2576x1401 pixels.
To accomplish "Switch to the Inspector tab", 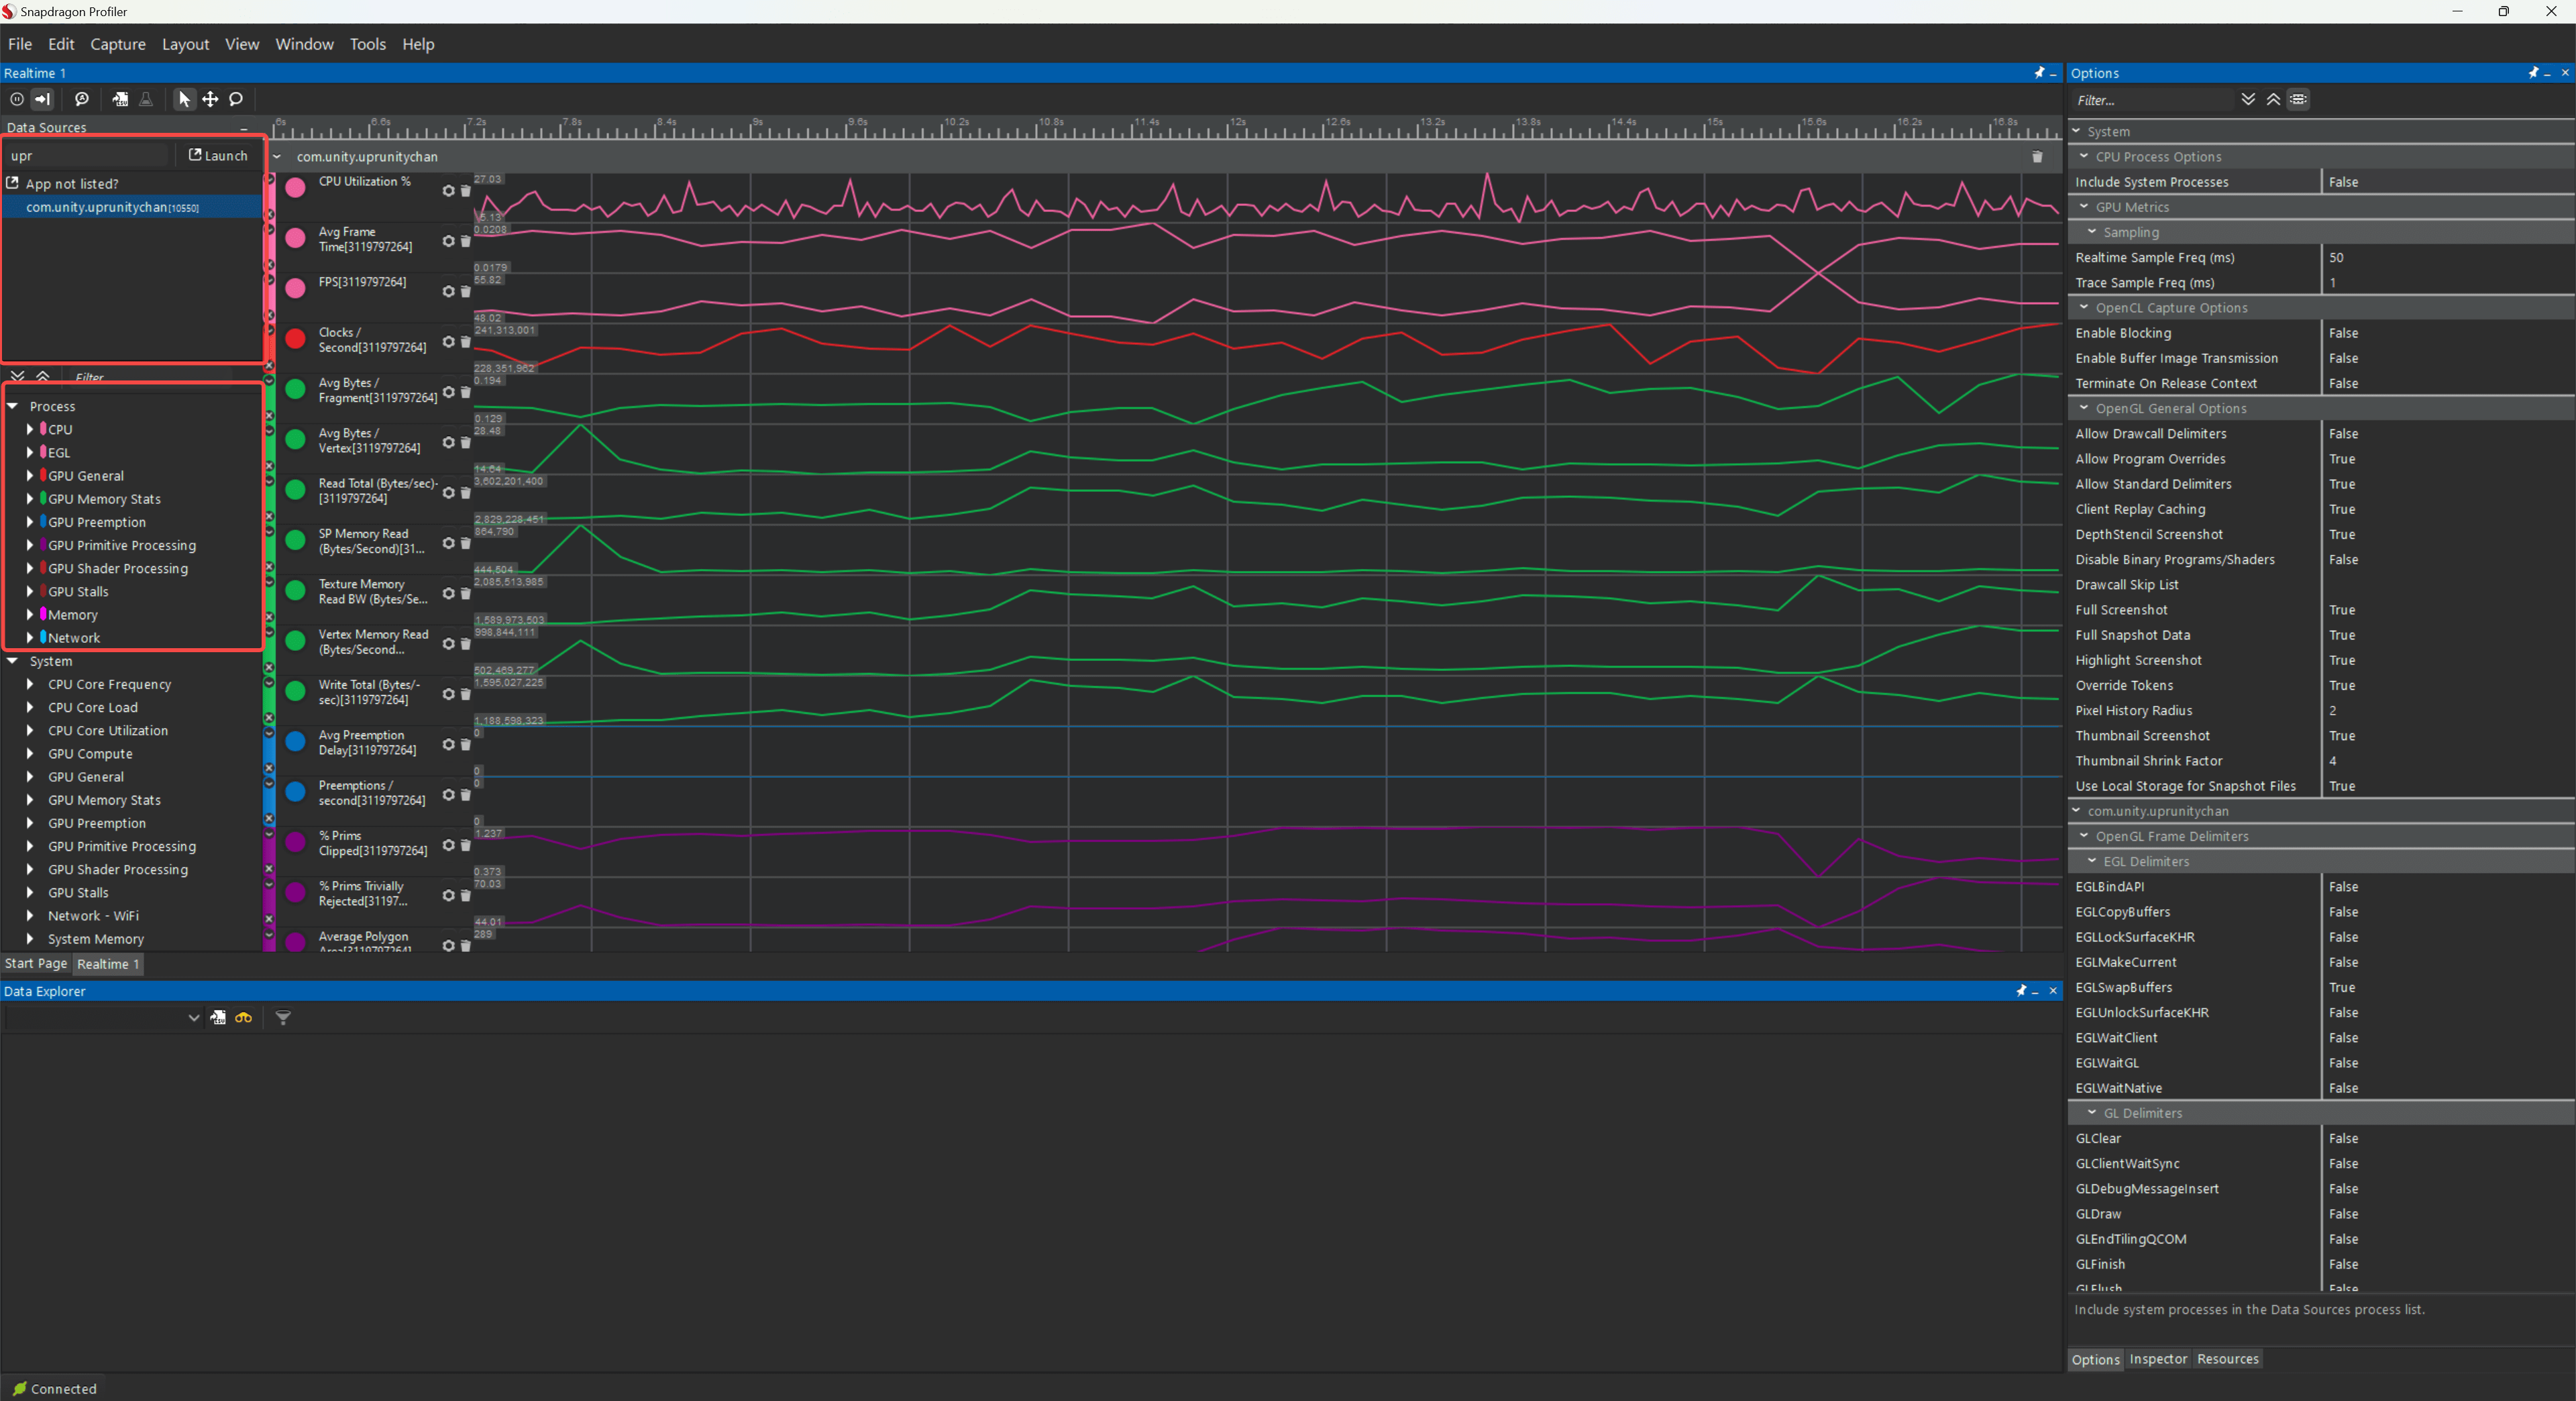I will point(2158,1359).
